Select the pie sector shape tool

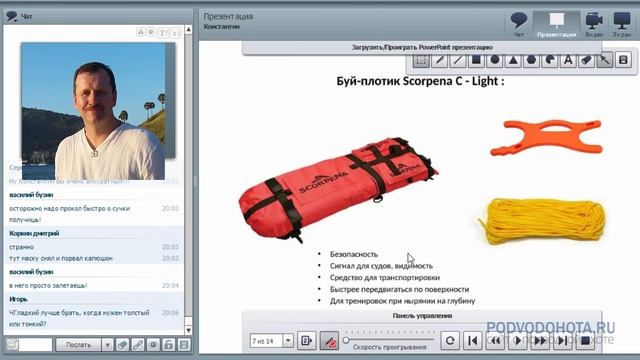click(550, 60)
